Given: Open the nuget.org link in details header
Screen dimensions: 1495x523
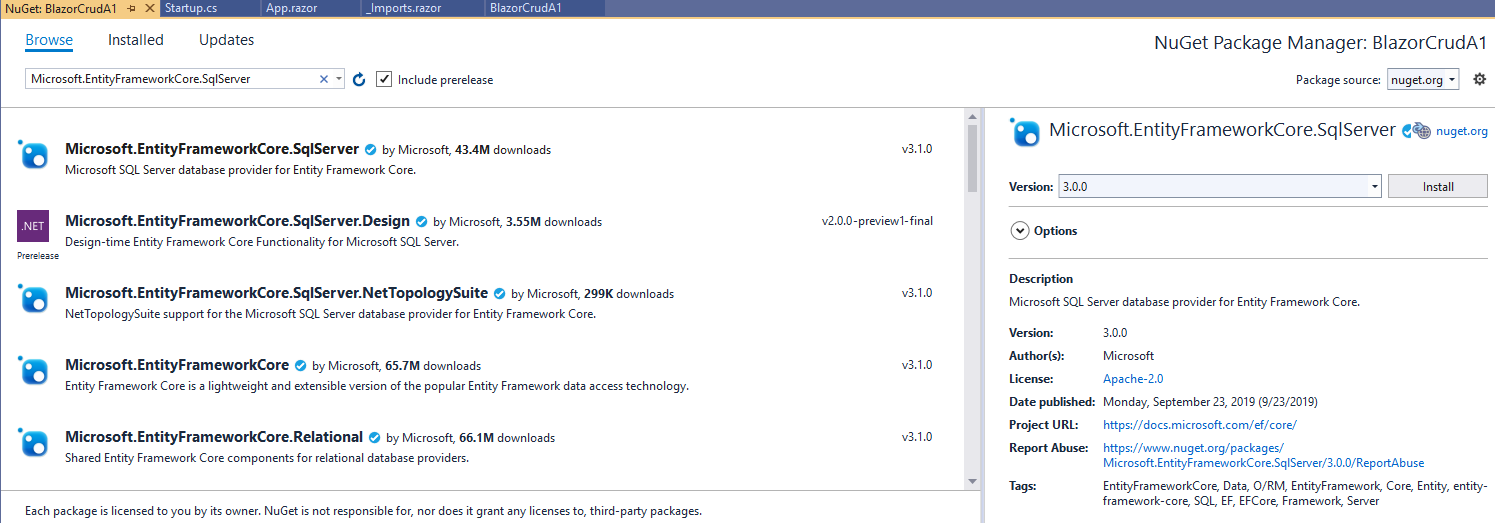Looking at the screenshot, I should 1462,131.
